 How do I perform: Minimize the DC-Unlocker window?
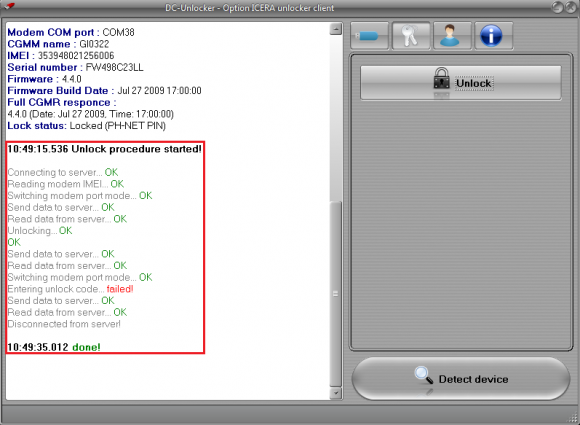click(557, 7)
